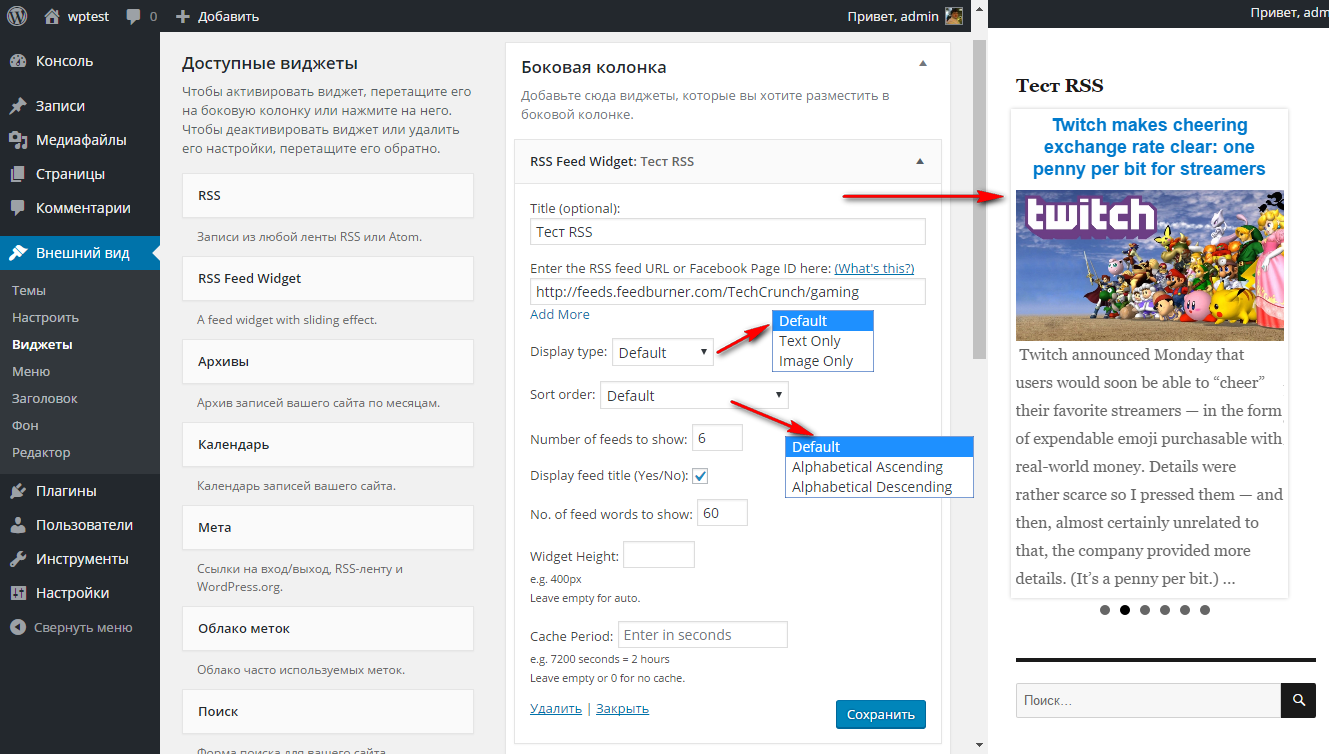Open the Sort order dropdown
Viewport: 1329px width, 754px height.
694,395
